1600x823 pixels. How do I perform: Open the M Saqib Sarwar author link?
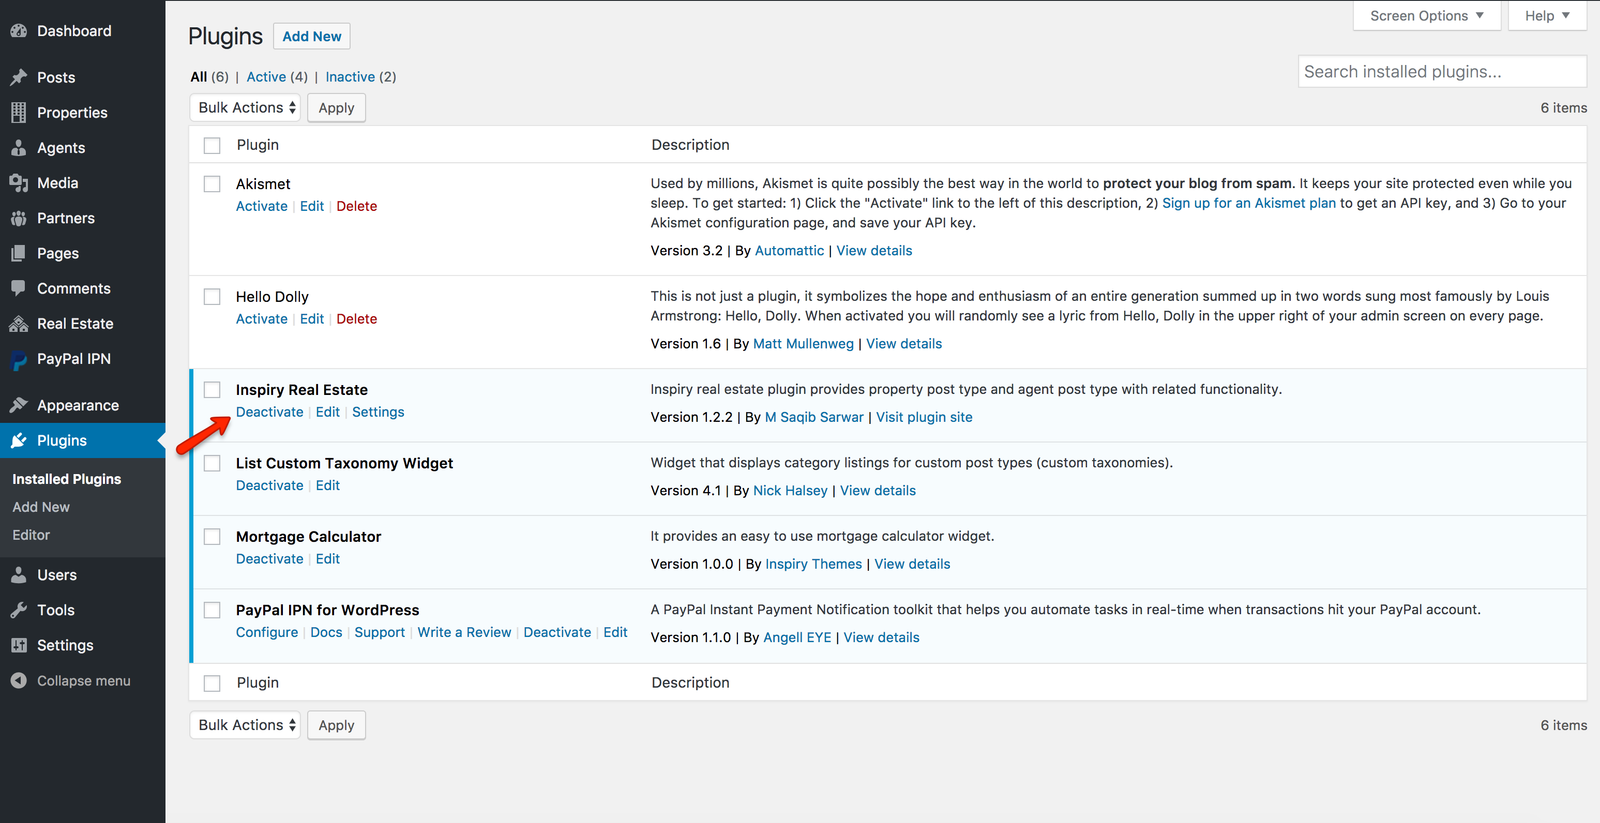(814, 417)
